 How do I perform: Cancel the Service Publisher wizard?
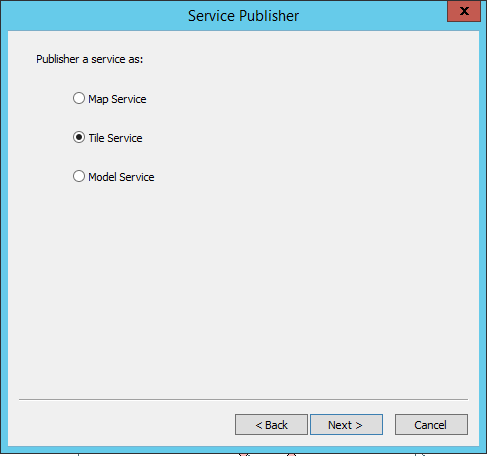click(431, 425)
